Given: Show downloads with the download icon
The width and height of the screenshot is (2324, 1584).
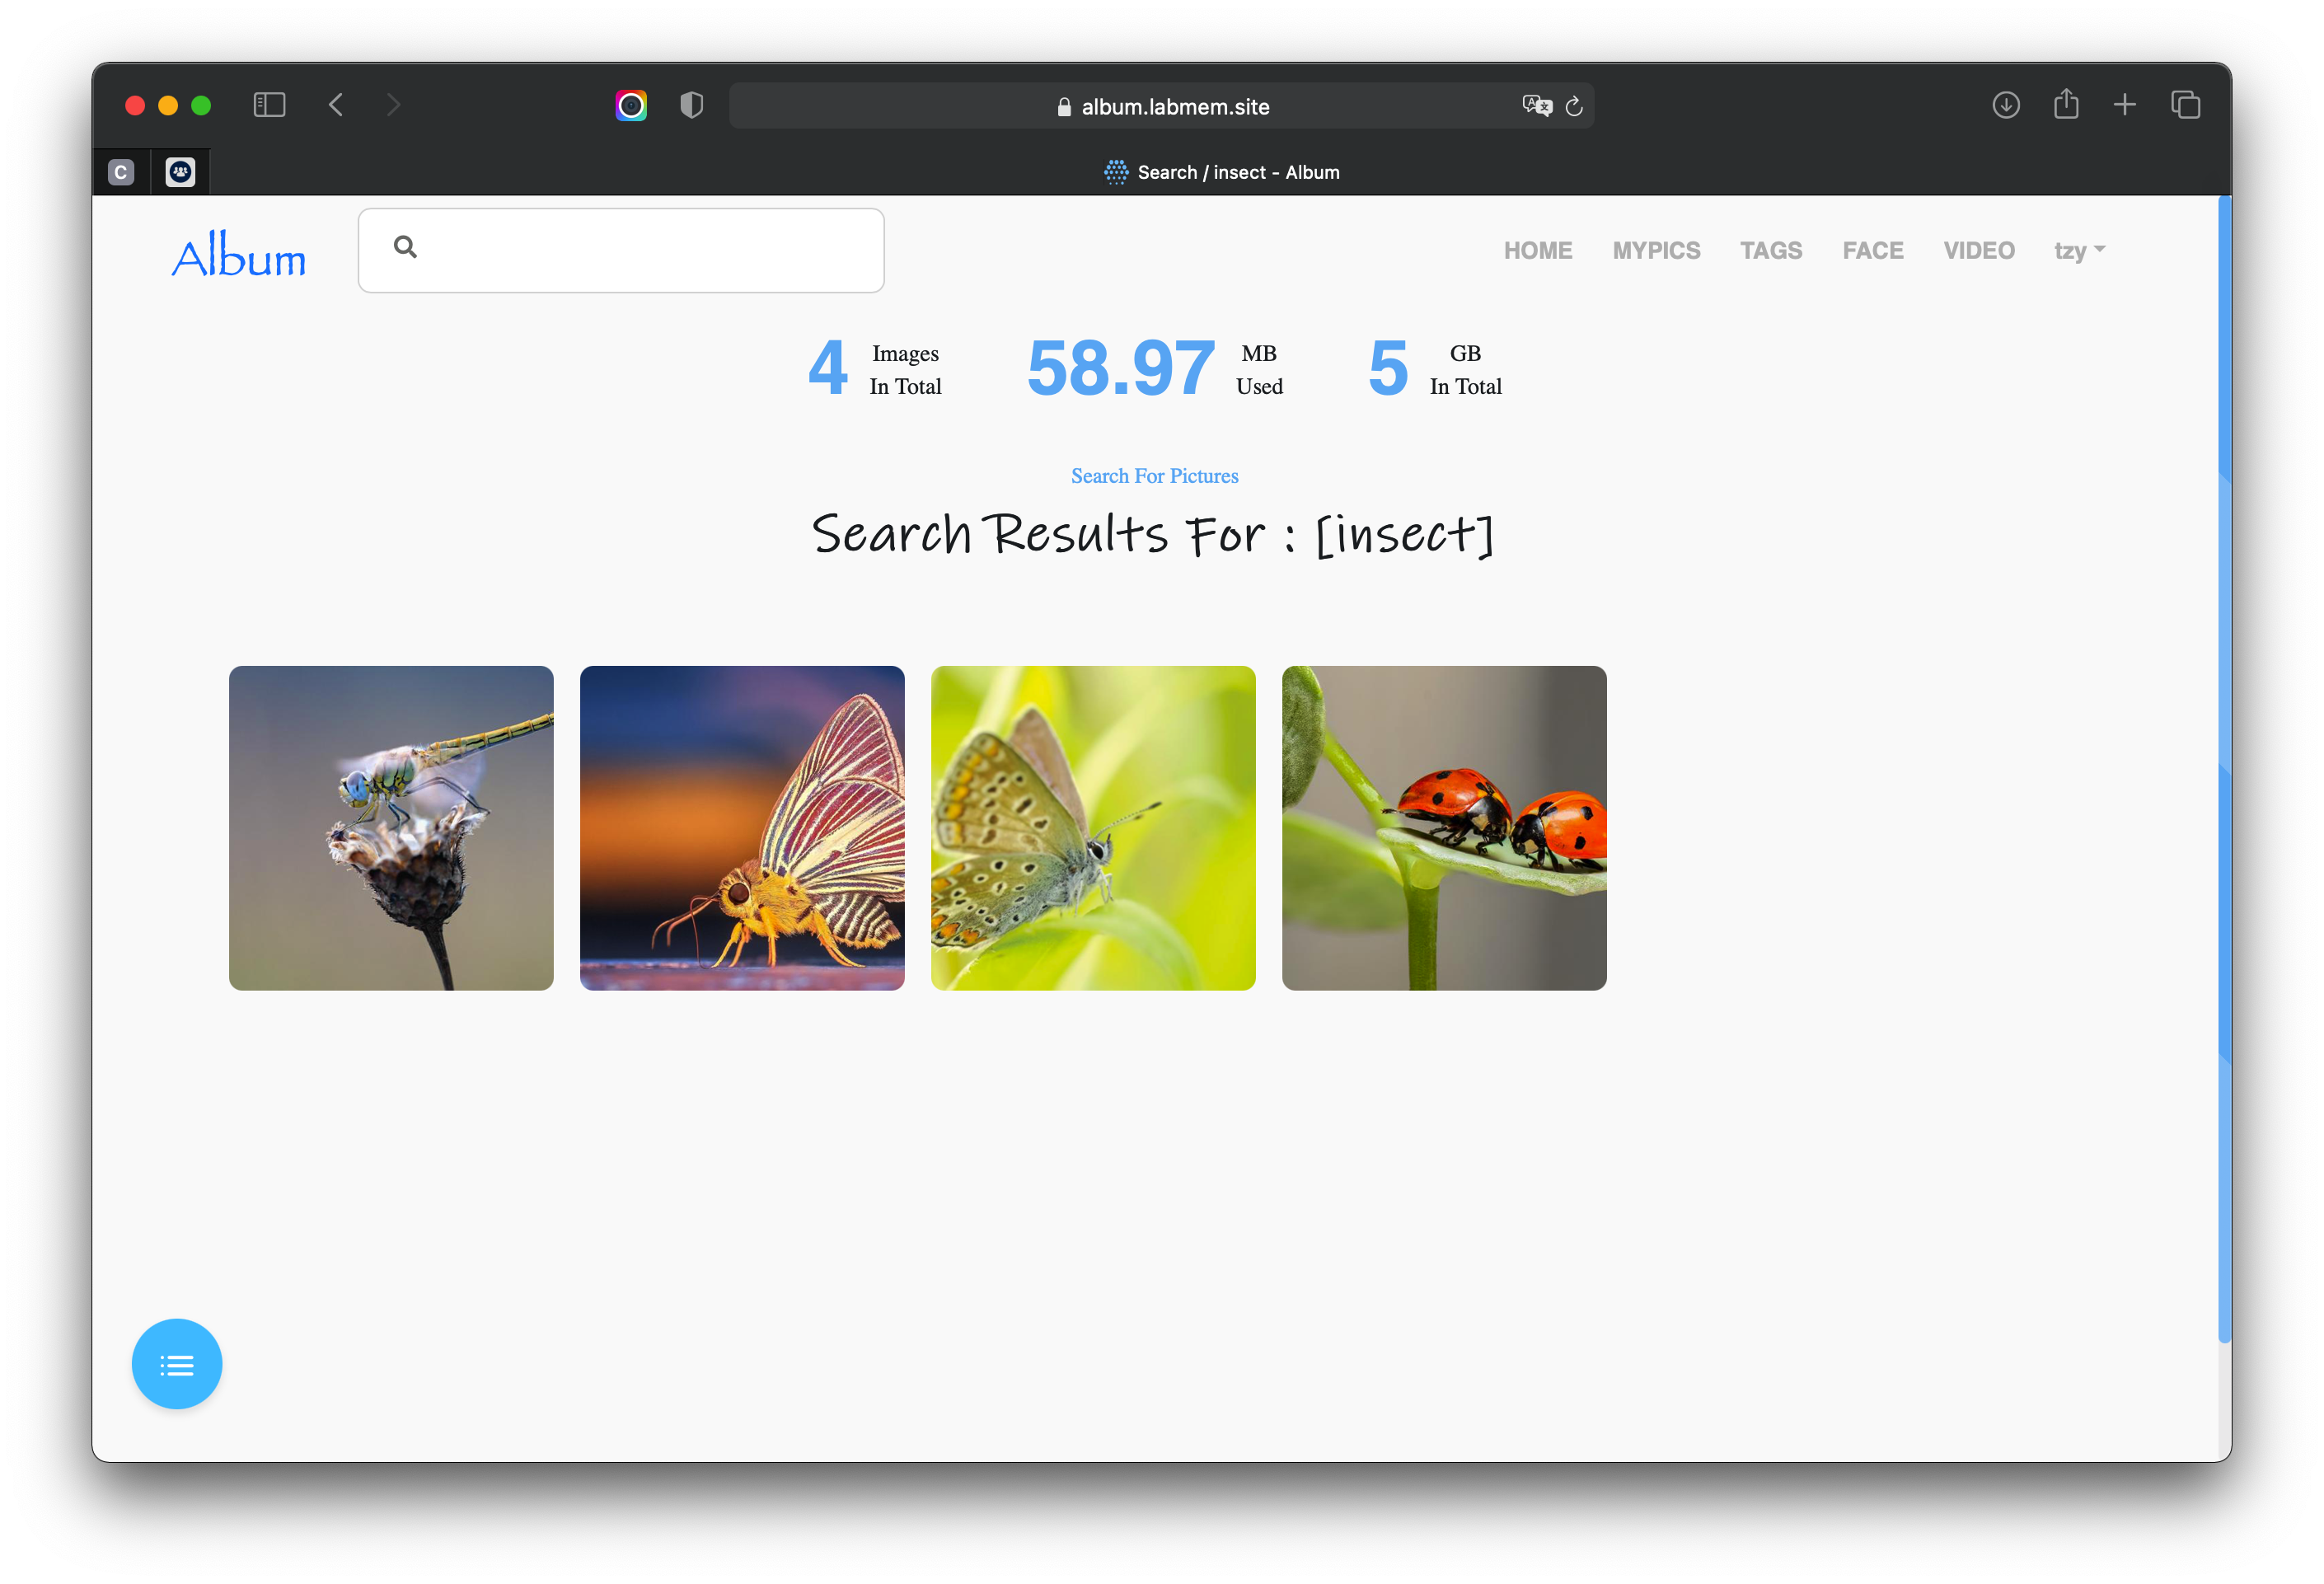Looking at the screenshot, I should click(2006, 105).
